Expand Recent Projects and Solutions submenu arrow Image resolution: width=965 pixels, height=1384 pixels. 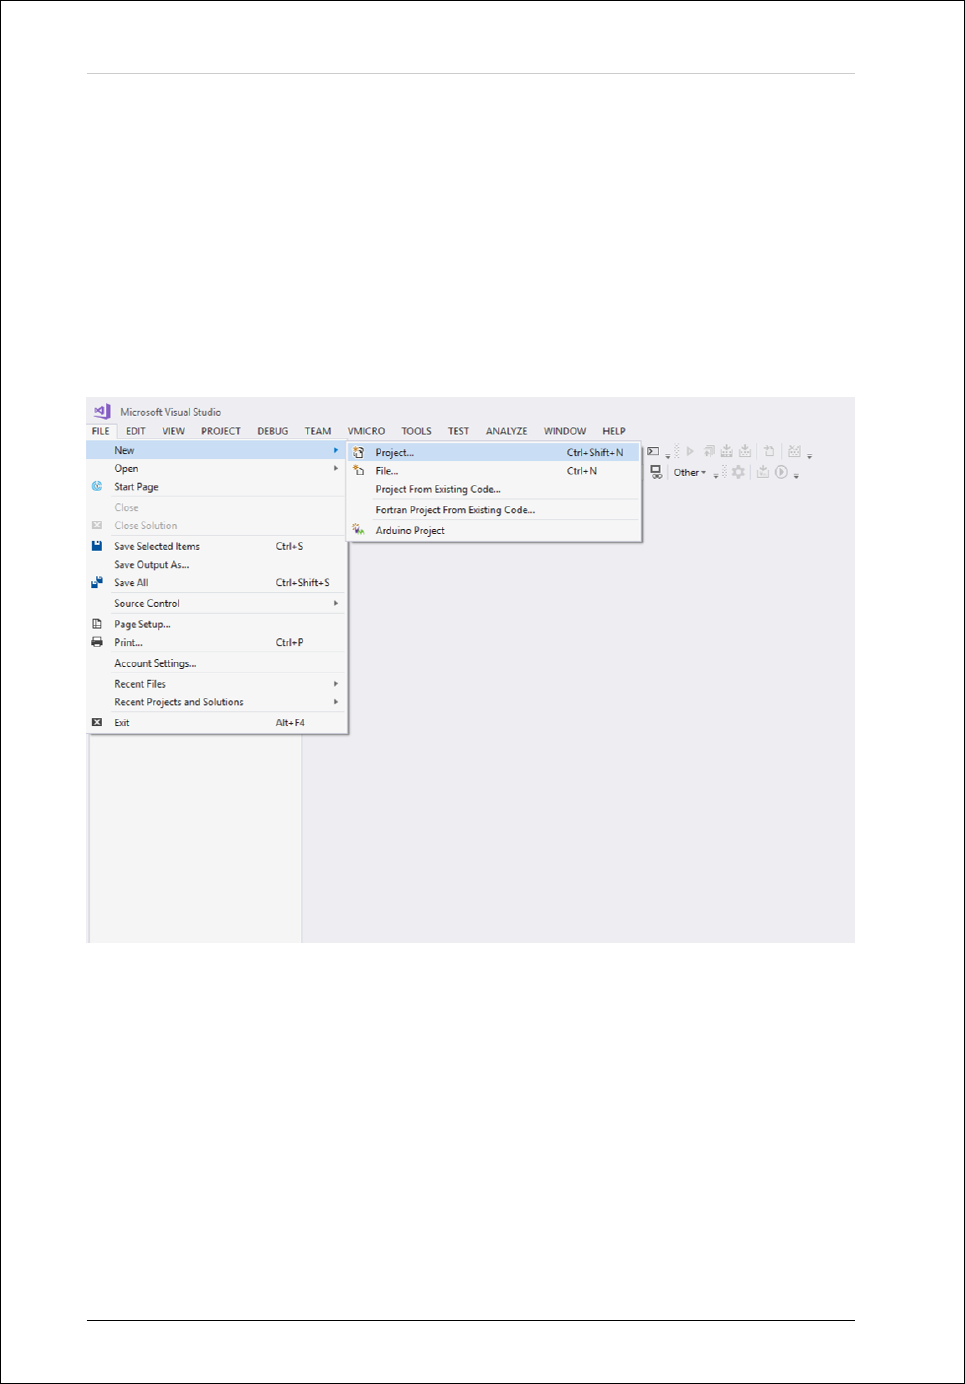[336, 702]
